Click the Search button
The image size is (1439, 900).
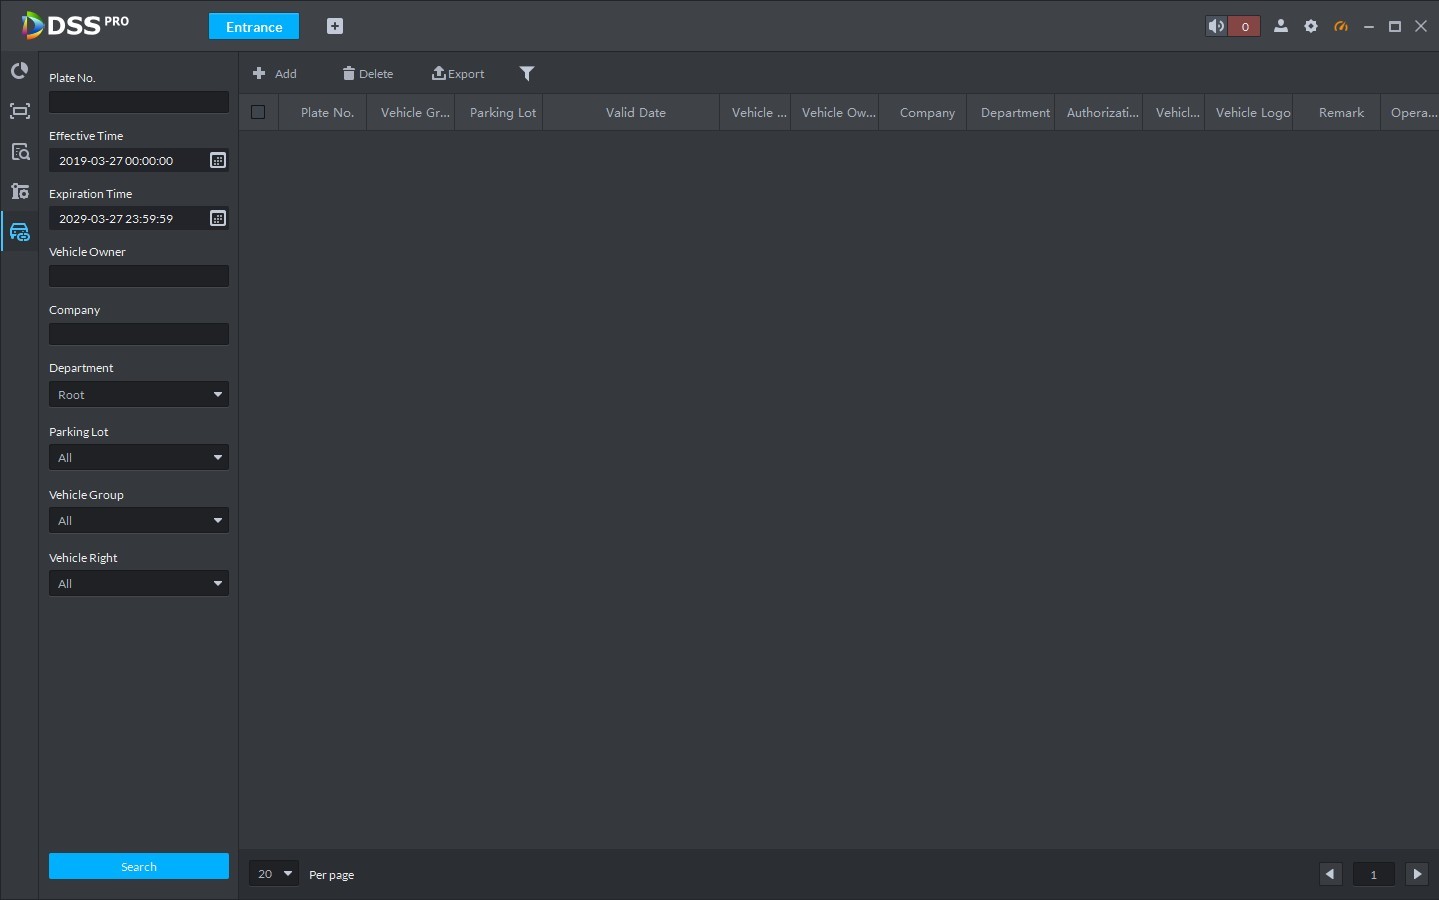pos(139,866)
